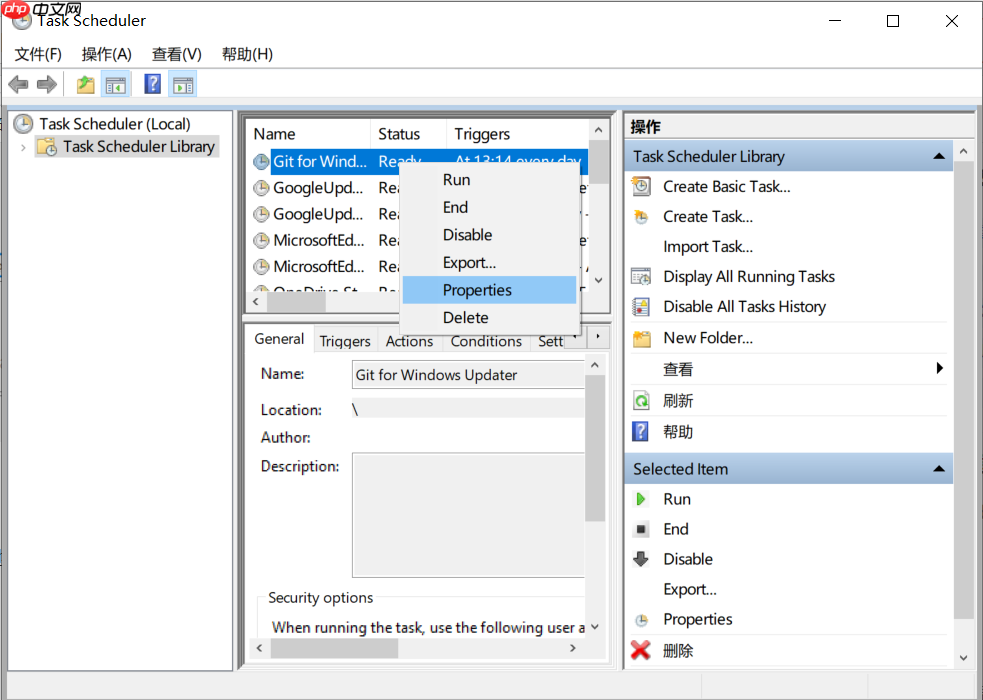Image resolution: width=983 pixels, height=700 pixels.
Task: Click the details pane horizontal scrollbar thumb
Action: [335, 648]
